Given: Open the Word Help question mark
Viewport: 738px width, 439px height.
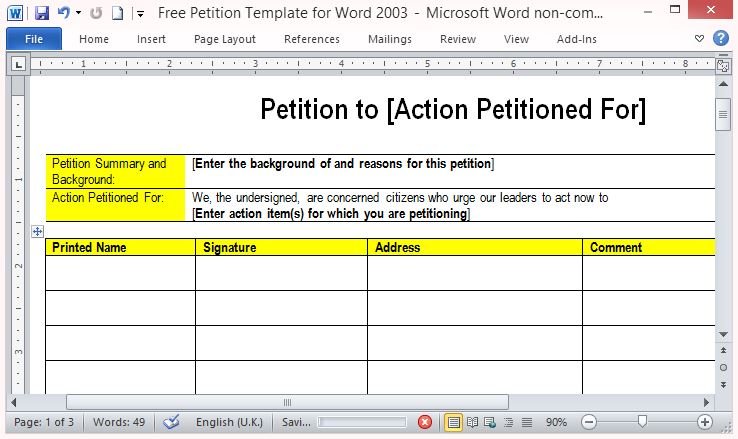Looking at the screenshot, I should coord(720,39).
